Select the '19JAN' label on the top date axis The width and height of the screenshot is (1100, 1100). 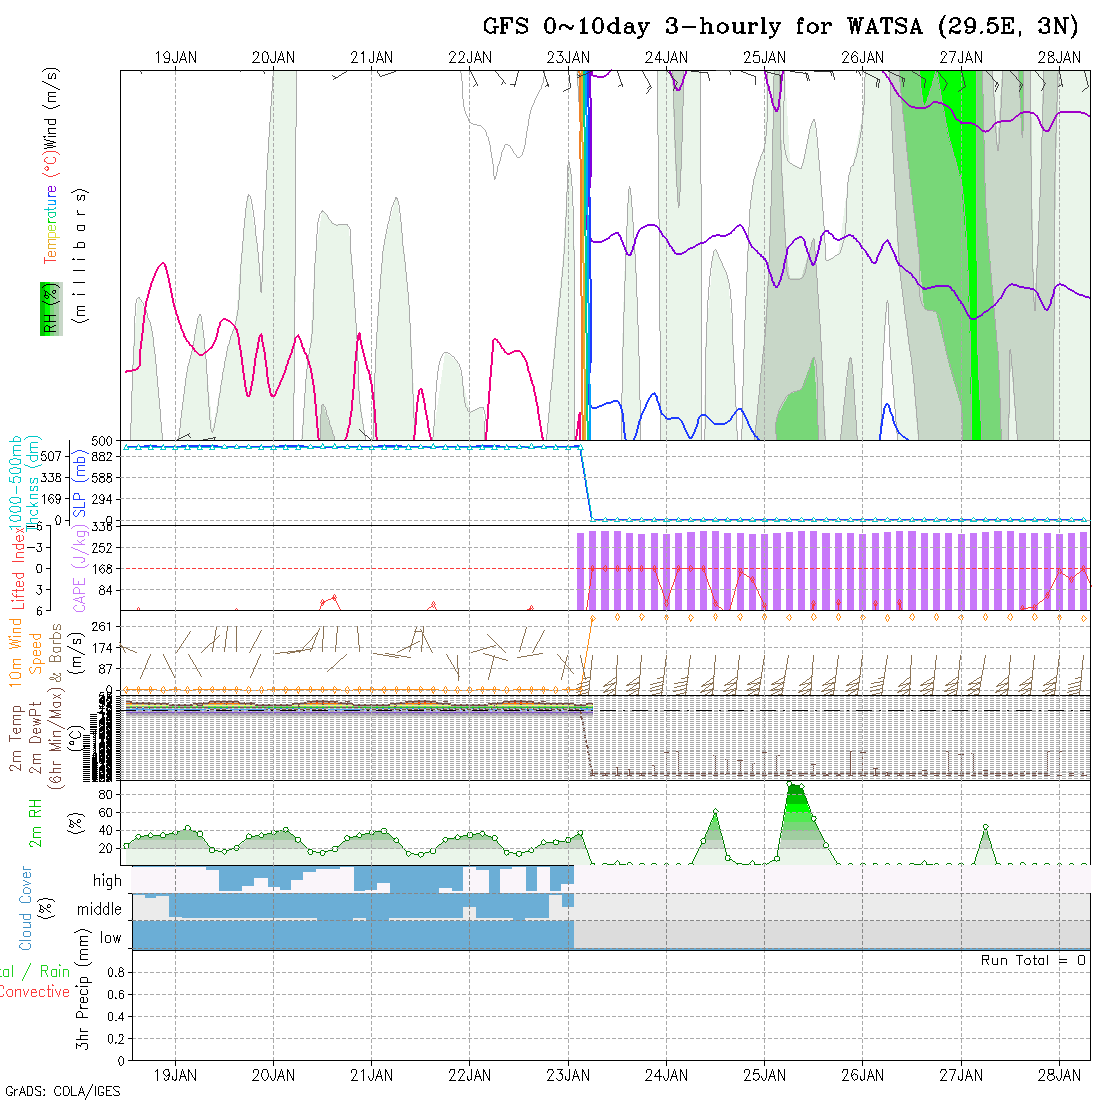[x=175, y=58]
